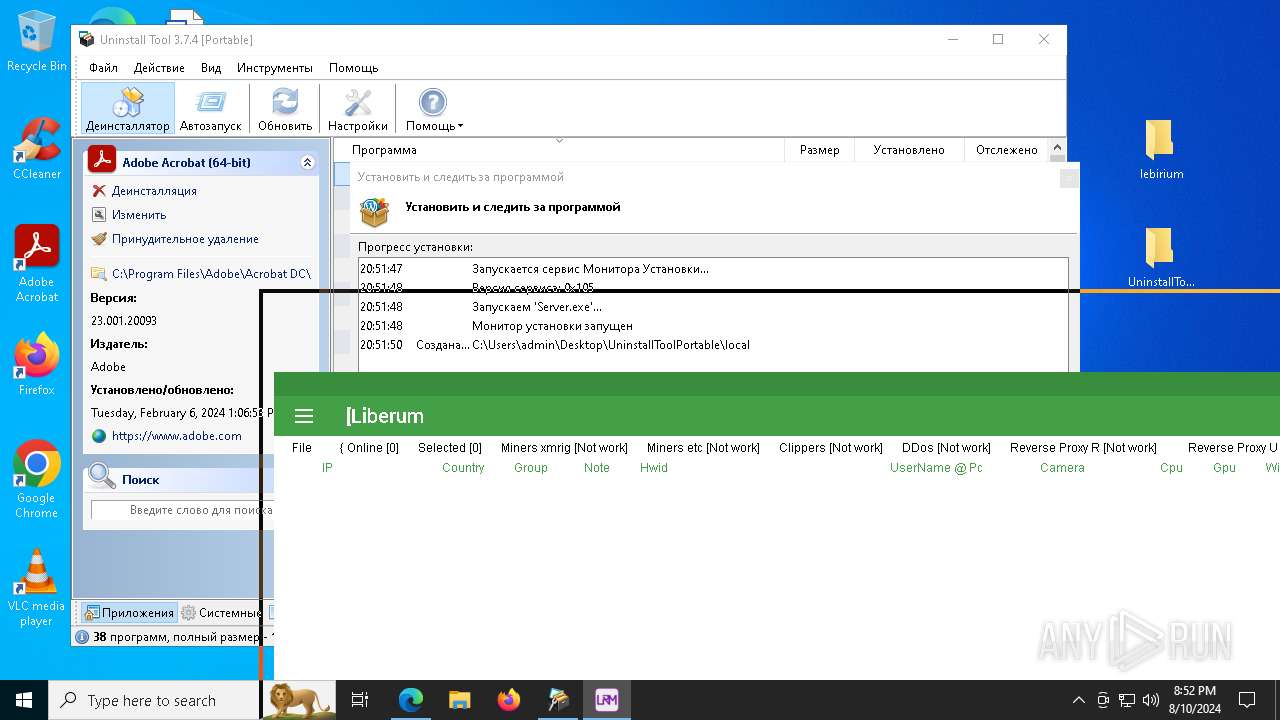The width and height of the screenshot is (1280, 720).
Task: Sort Liberum list by Gpu column
Action: 1224,468
